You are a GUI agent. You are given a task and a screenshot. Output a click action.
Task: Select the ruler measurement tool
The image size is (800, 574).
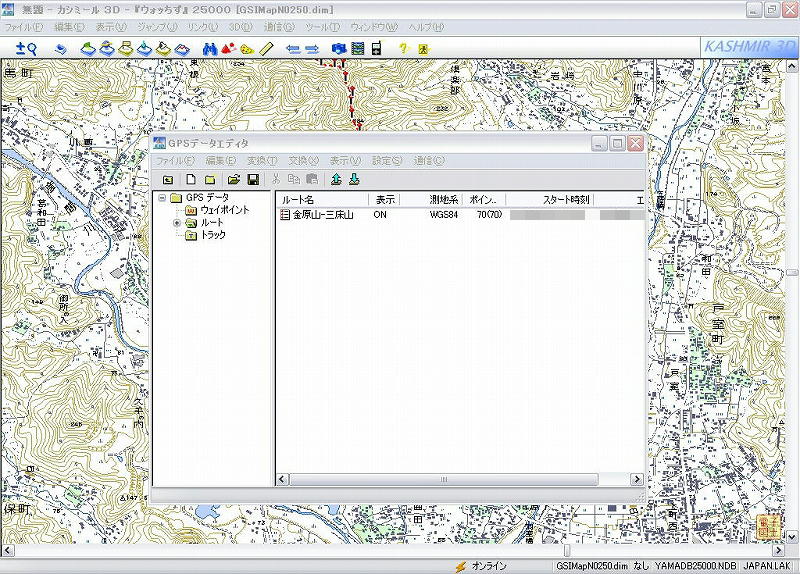coord(266,49)
